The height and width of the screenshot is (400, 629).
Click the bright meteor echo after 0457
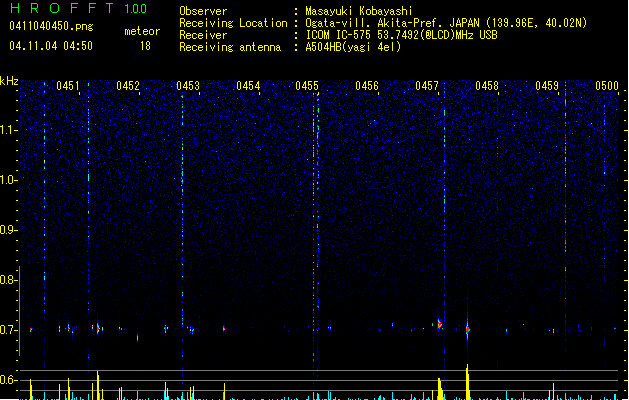(x=439, y=324)
